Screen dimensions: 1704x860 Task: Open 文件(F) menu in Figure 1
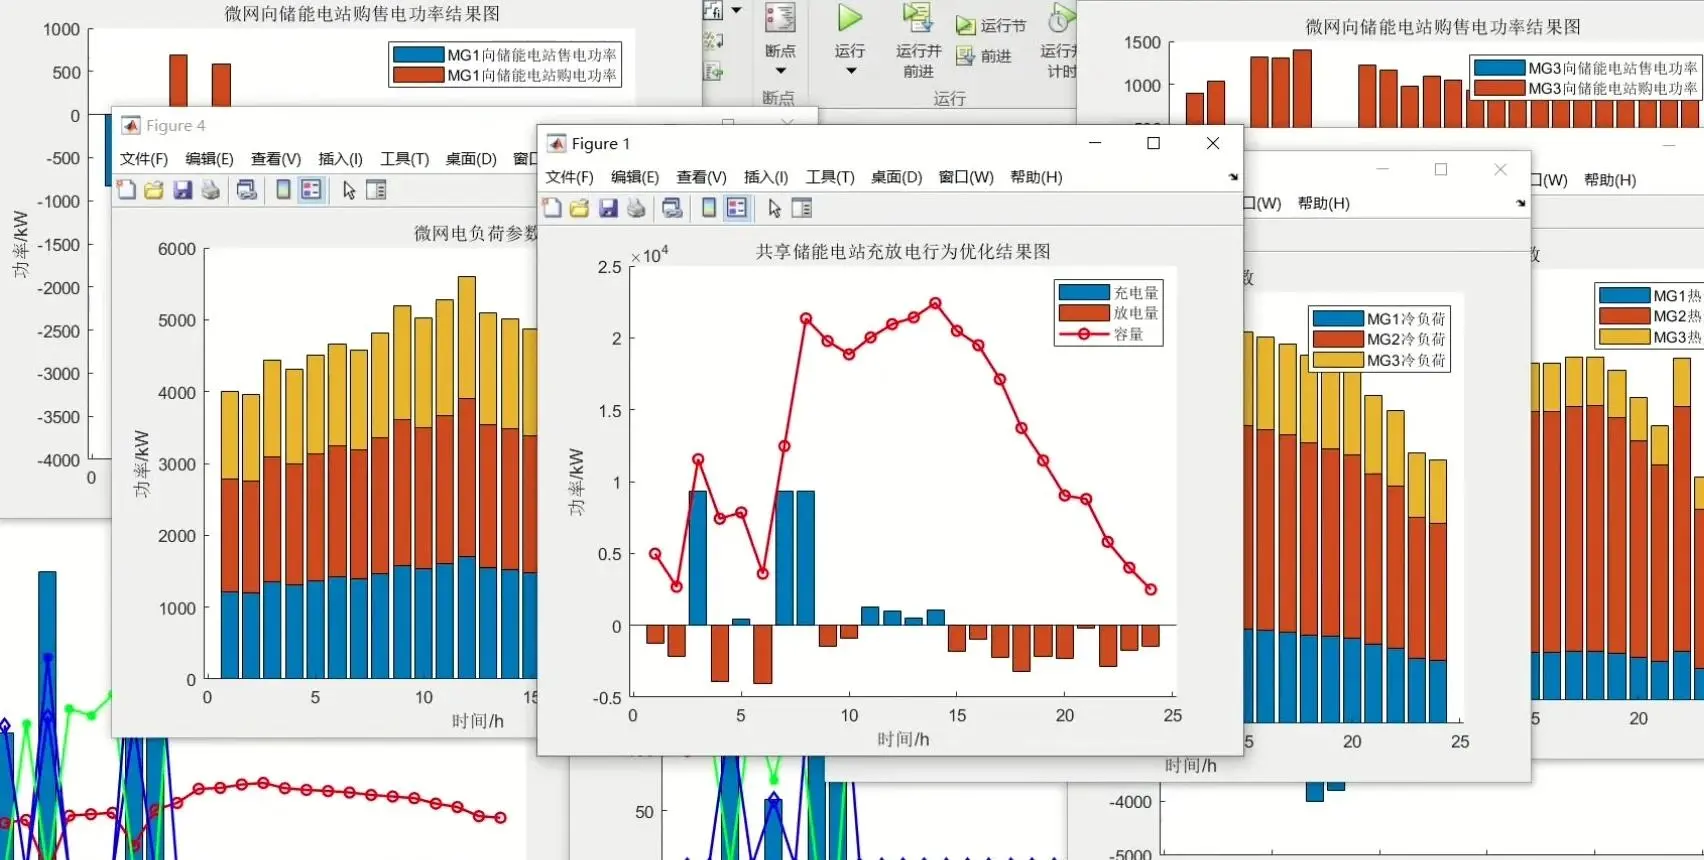pos(569,177)
